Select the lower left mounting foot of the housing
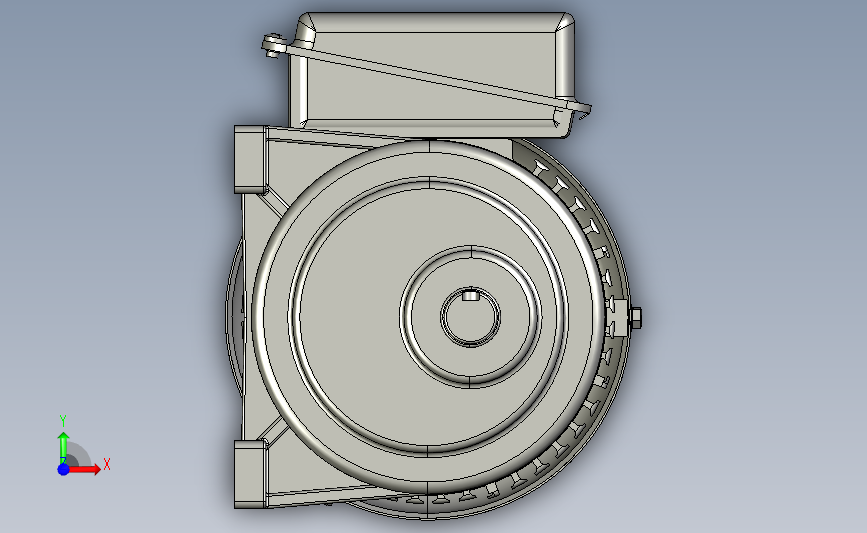 pos(250,474)
